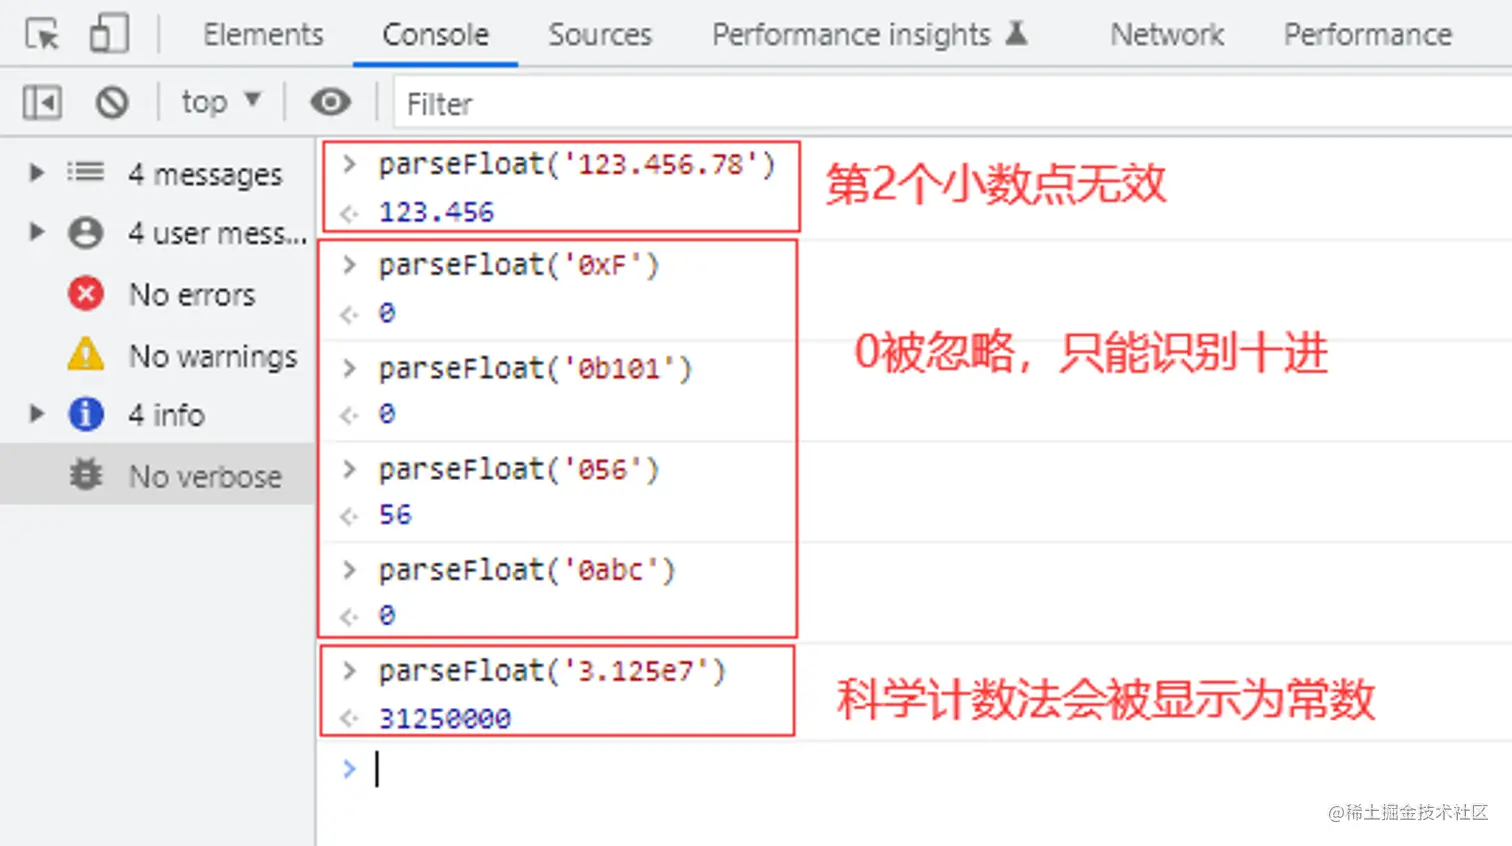Select the No warnings sidebar filter
The width and height of the screenshot is (1512, 846).
(213, 356)
